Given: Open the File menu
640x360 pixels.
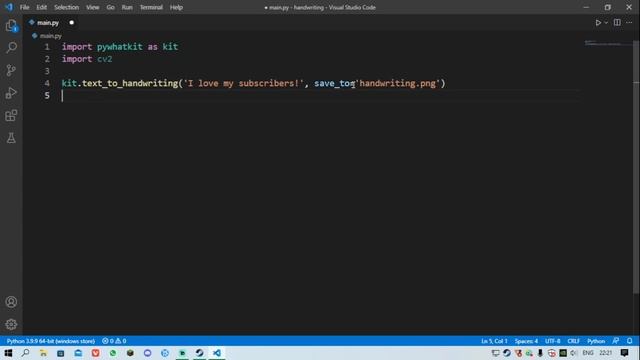Looking at the screenshot, I should [24, 7].
